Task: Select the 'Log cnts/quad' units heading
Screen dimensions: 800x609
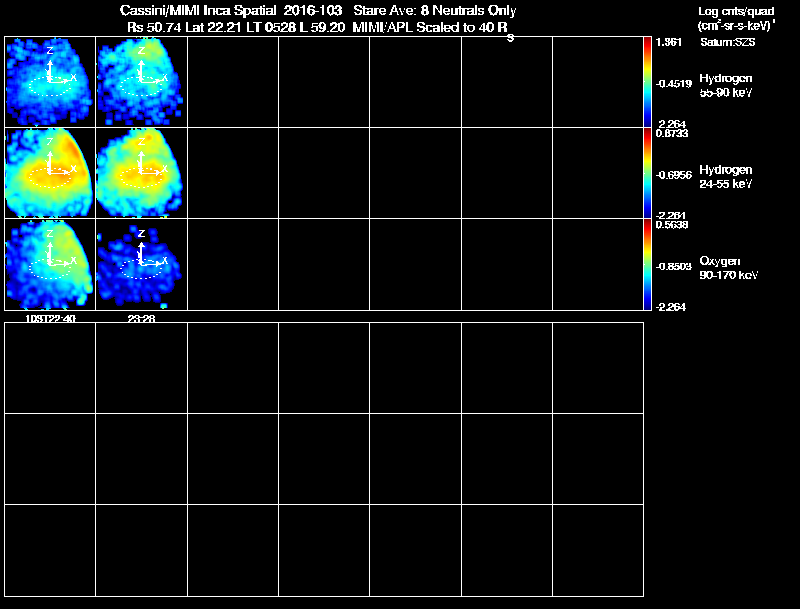Action: coord(736,11)
